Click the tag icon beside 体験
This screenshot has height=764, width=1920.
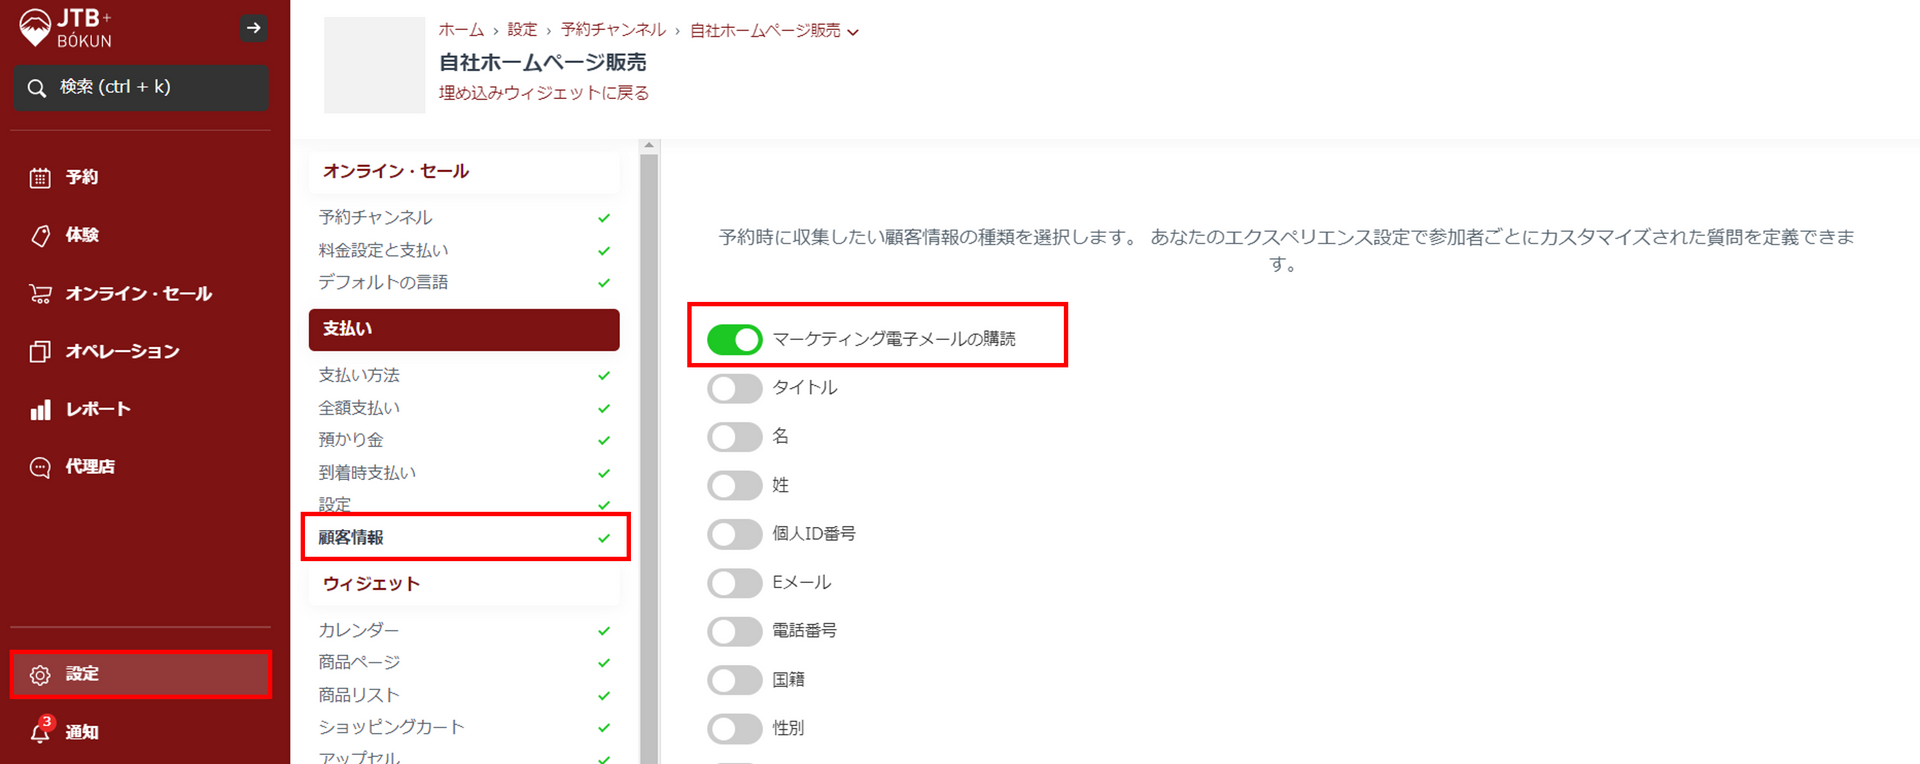click(40, 236)
